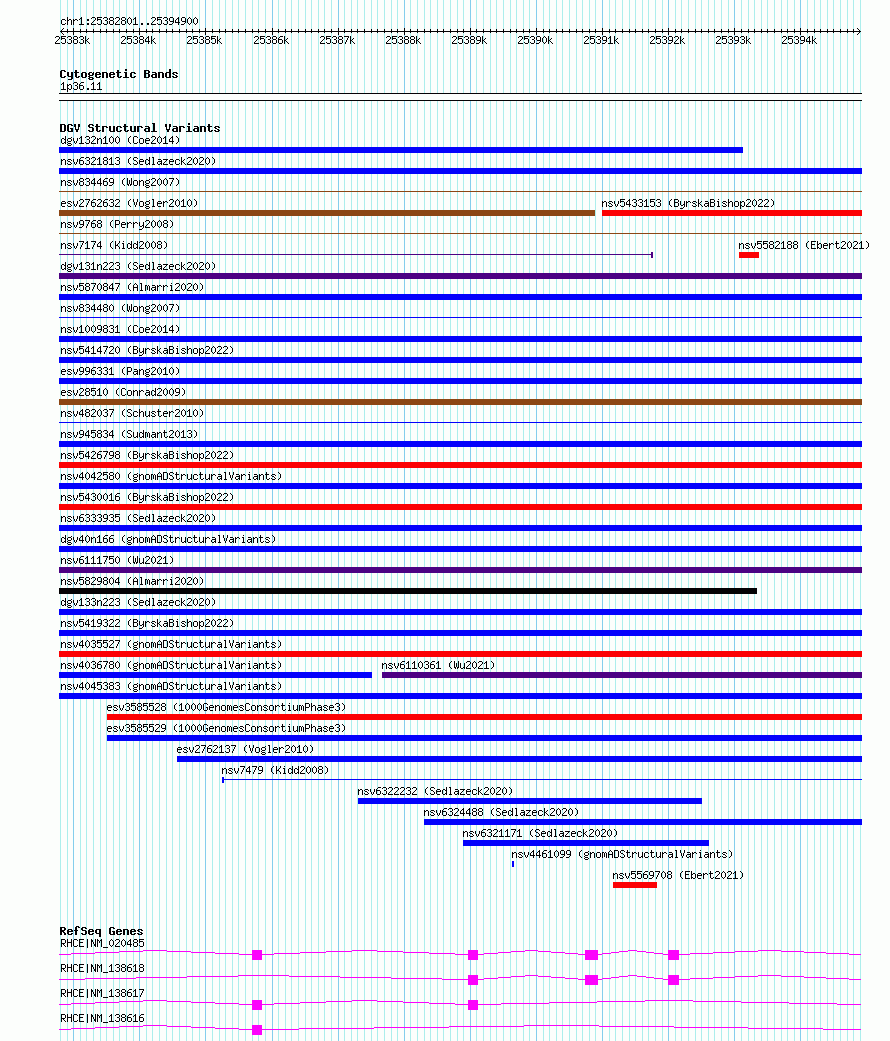Click nsv5870847 (Almarri2020) label
Image resolution: width=890 pixels, height=1041 pixels.
[131, 287]
